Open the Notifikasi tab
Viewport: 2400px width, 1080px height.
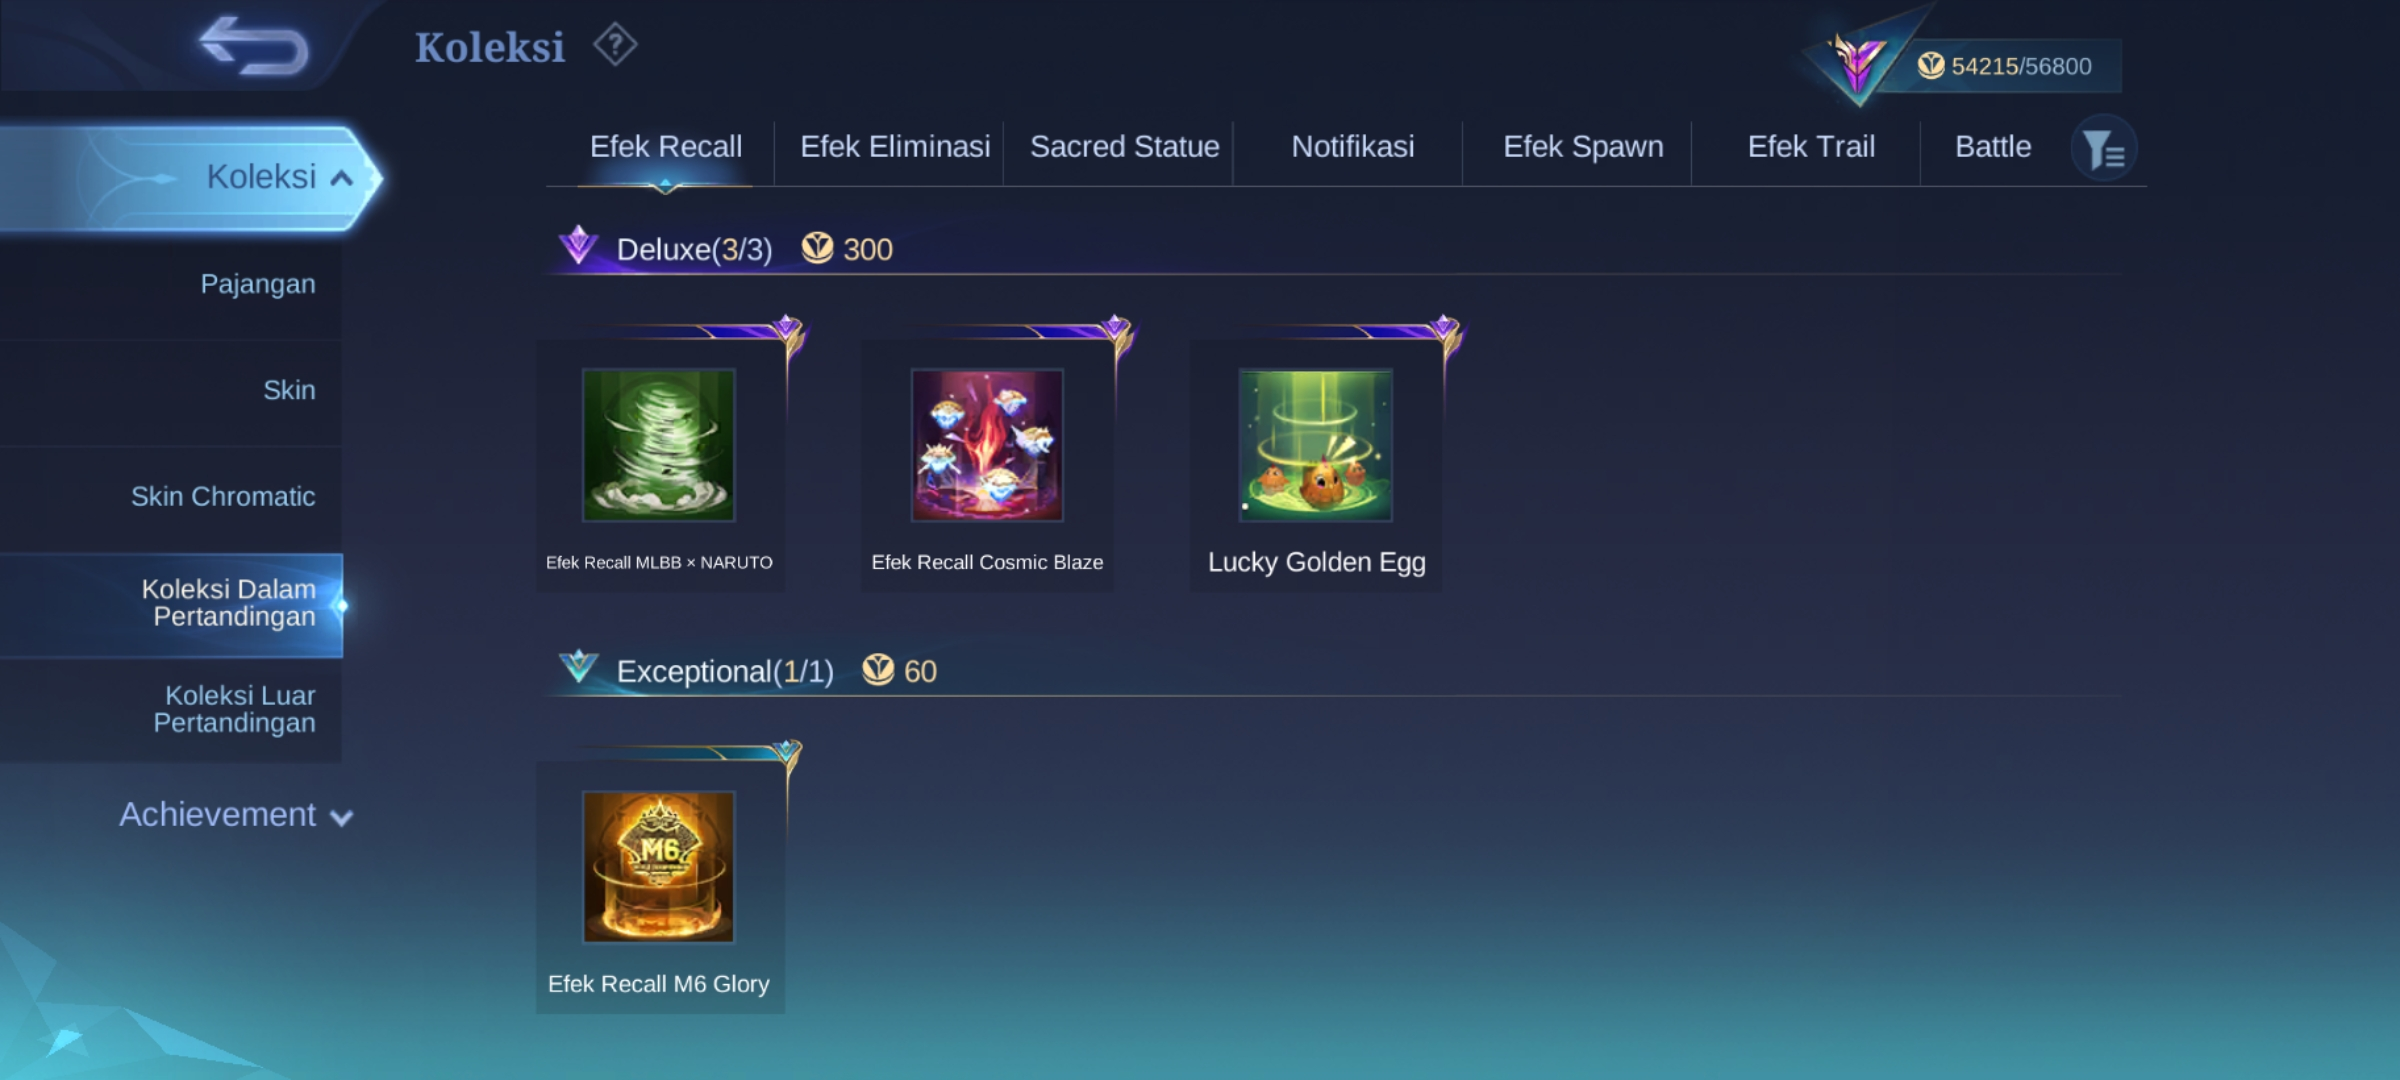(1353, 147)
